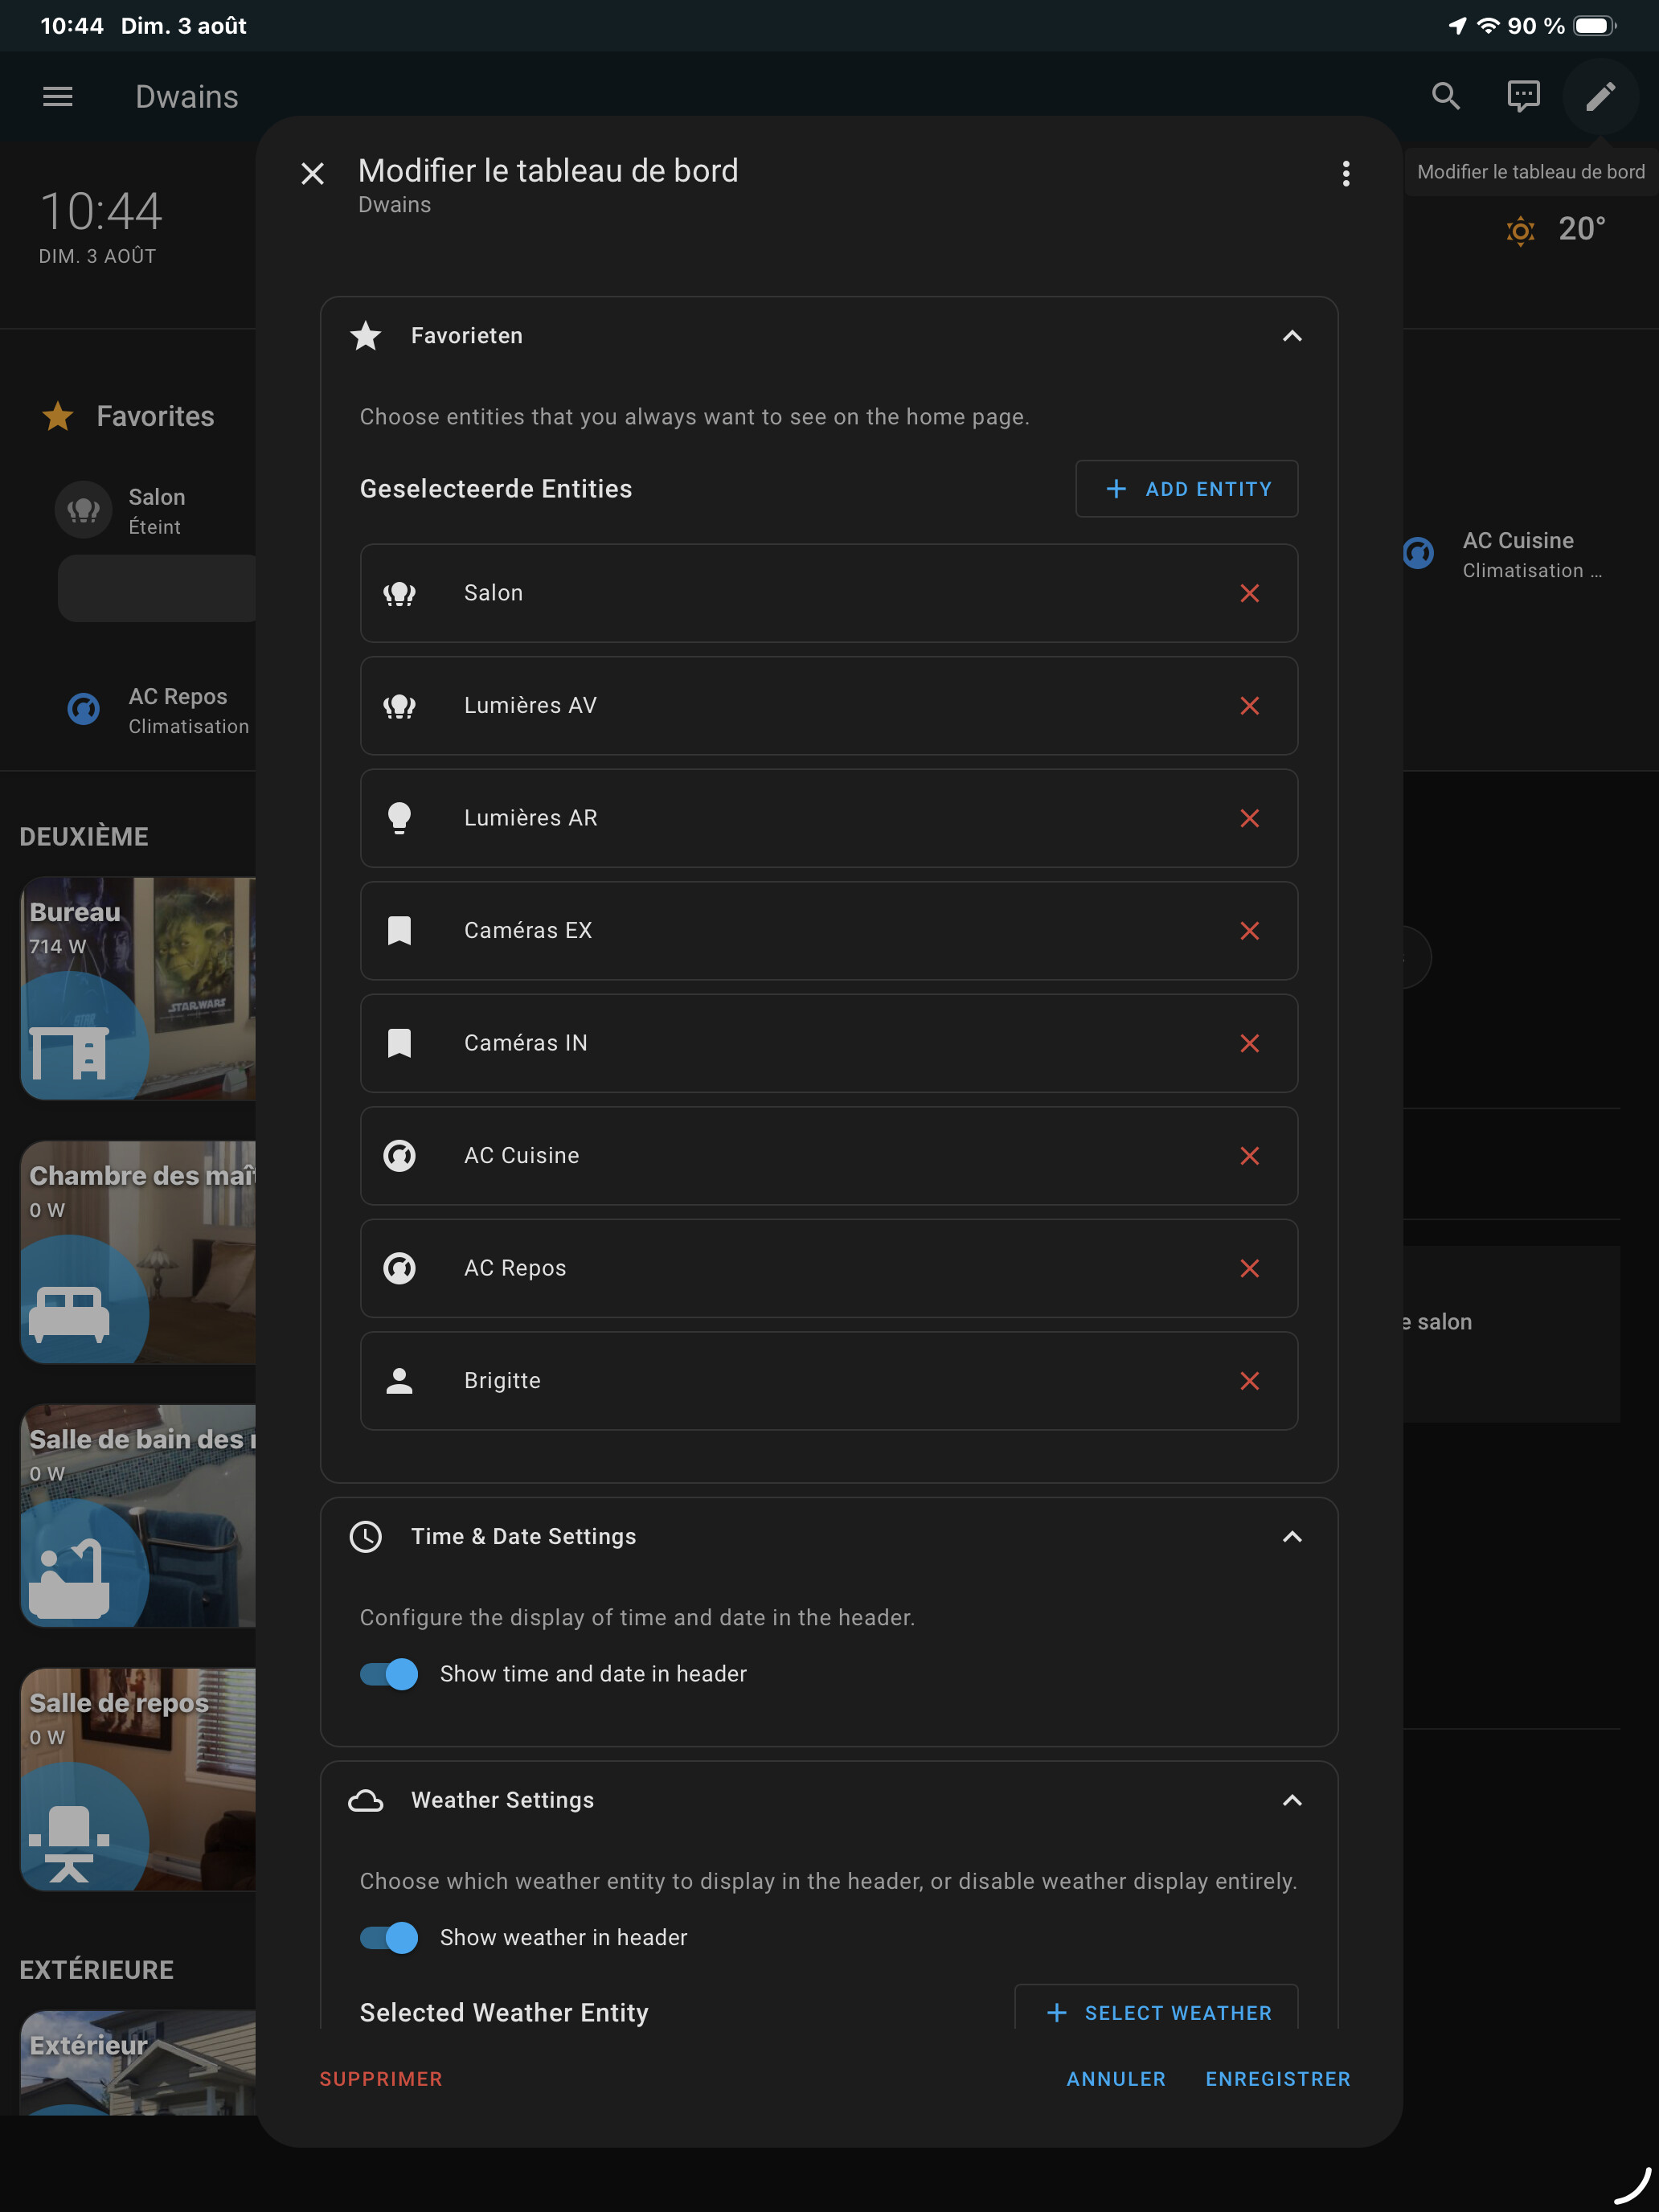Screen dimensions: 1659x2212
Task: Open the hamburger sidebar menu
Action: tap(58, 97)
